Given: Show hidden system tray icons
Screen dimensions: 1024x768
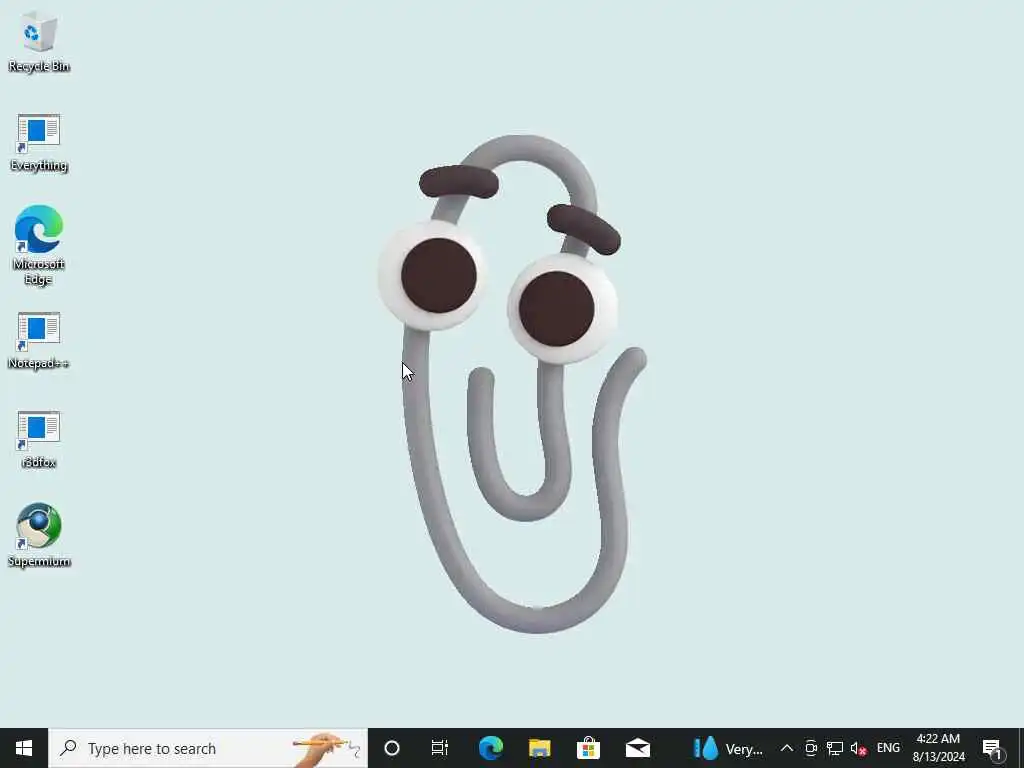Looking at the screenshot, I should [787, 748].
